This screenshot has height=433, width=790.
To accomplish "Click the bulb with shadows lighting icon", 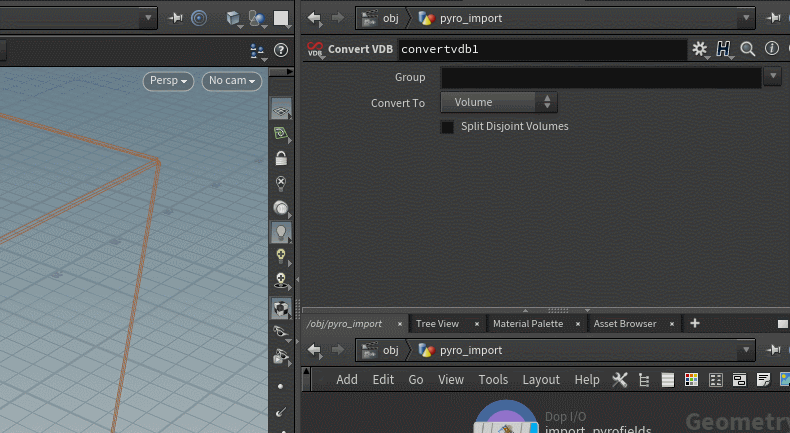I will [x=281, y=281].
